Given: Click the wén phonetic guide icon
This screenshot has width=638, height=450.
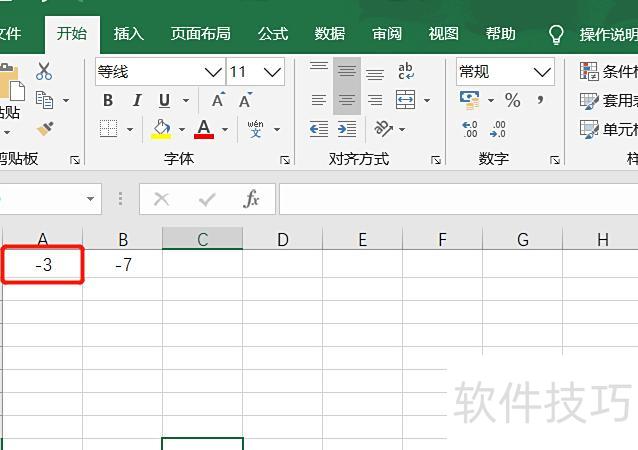Looking at the screenshot, I should pyautogui.click(x=255, y=129).
